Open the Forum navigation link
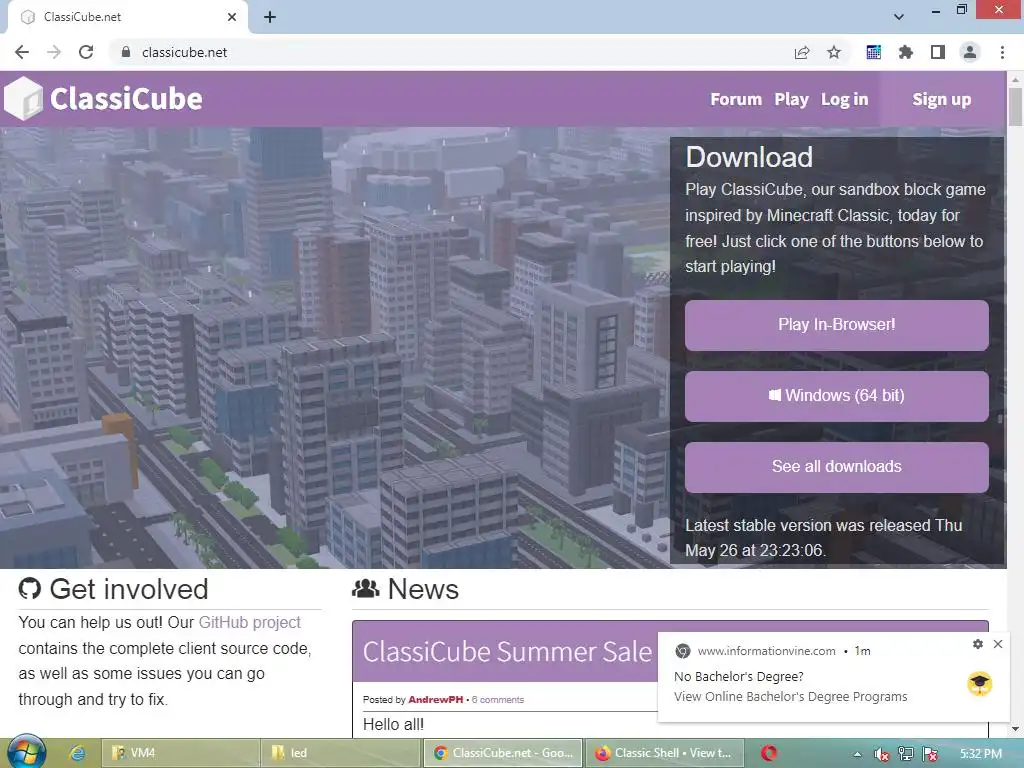This screenshot has width=1024, height=768. pyautogui.click(x=736, y=99)
